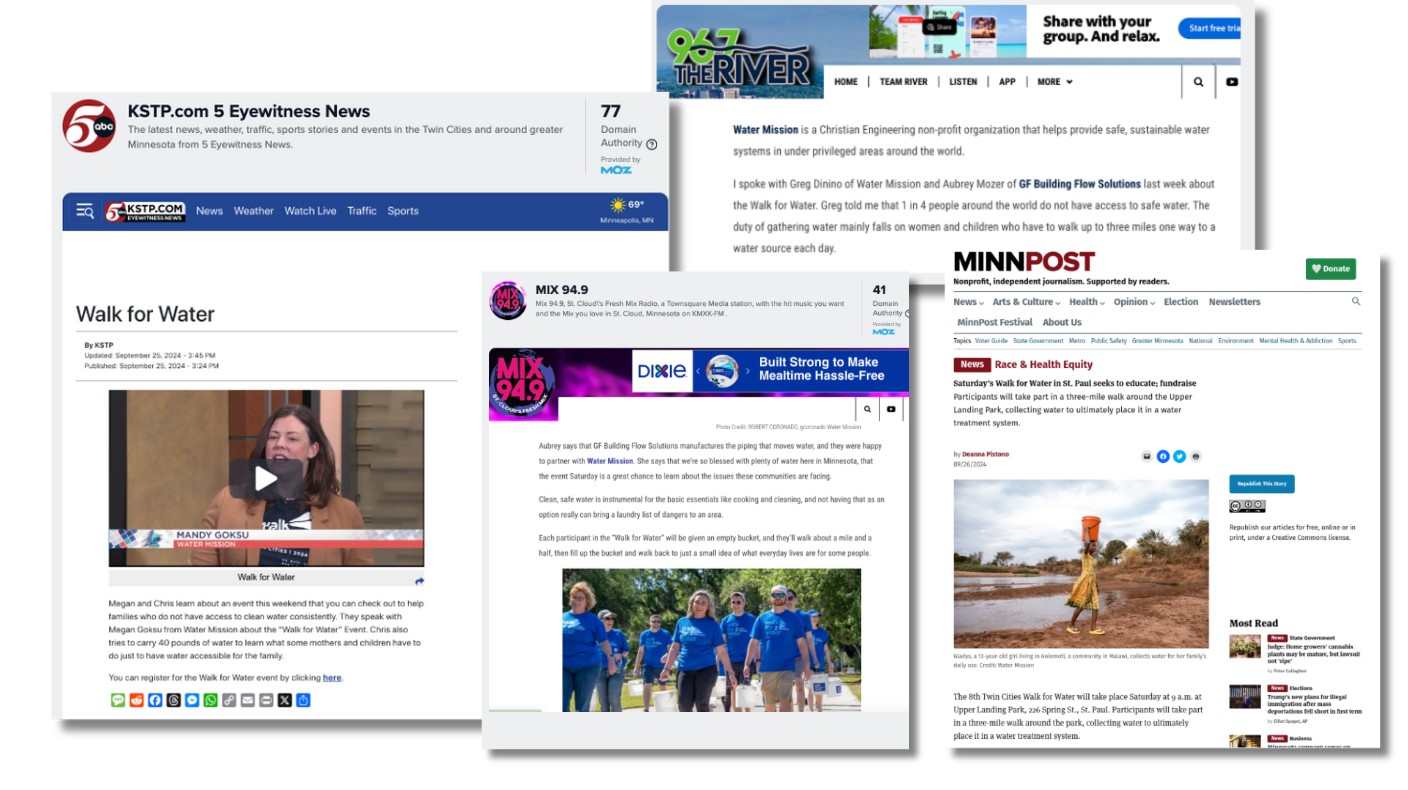Expand the Opinion dropdown on MinnPost
The width and height of the screenshot is (1408, 790).
pos(1134,302)
